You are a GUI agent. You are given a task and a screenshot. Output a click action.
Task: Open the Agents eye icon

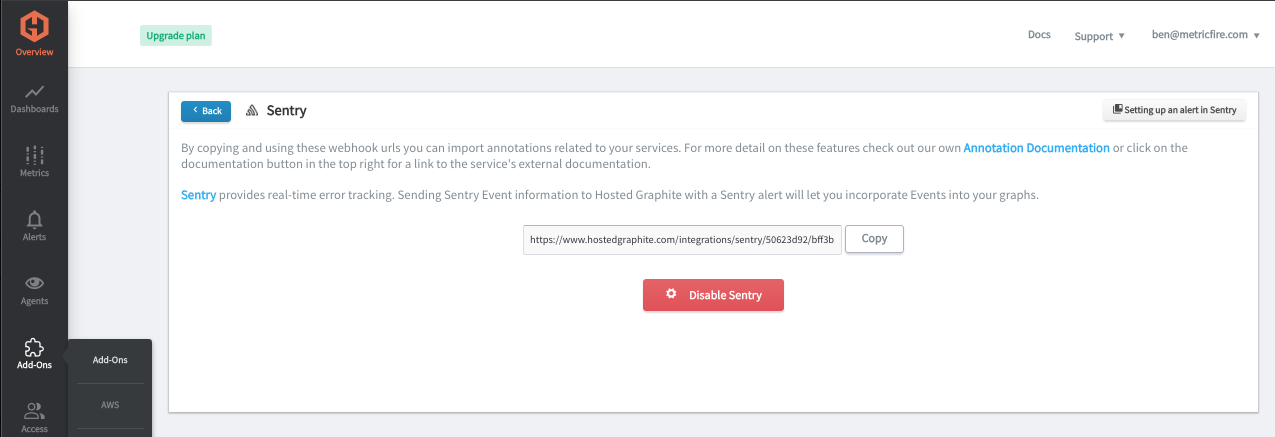click(34, 283)
